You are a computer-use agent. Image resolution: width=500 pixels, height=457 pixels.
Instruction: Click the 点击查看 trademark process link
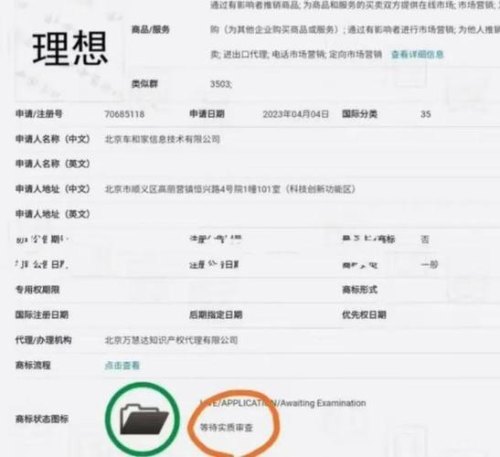pyautogui.click(x=122, y=365)
